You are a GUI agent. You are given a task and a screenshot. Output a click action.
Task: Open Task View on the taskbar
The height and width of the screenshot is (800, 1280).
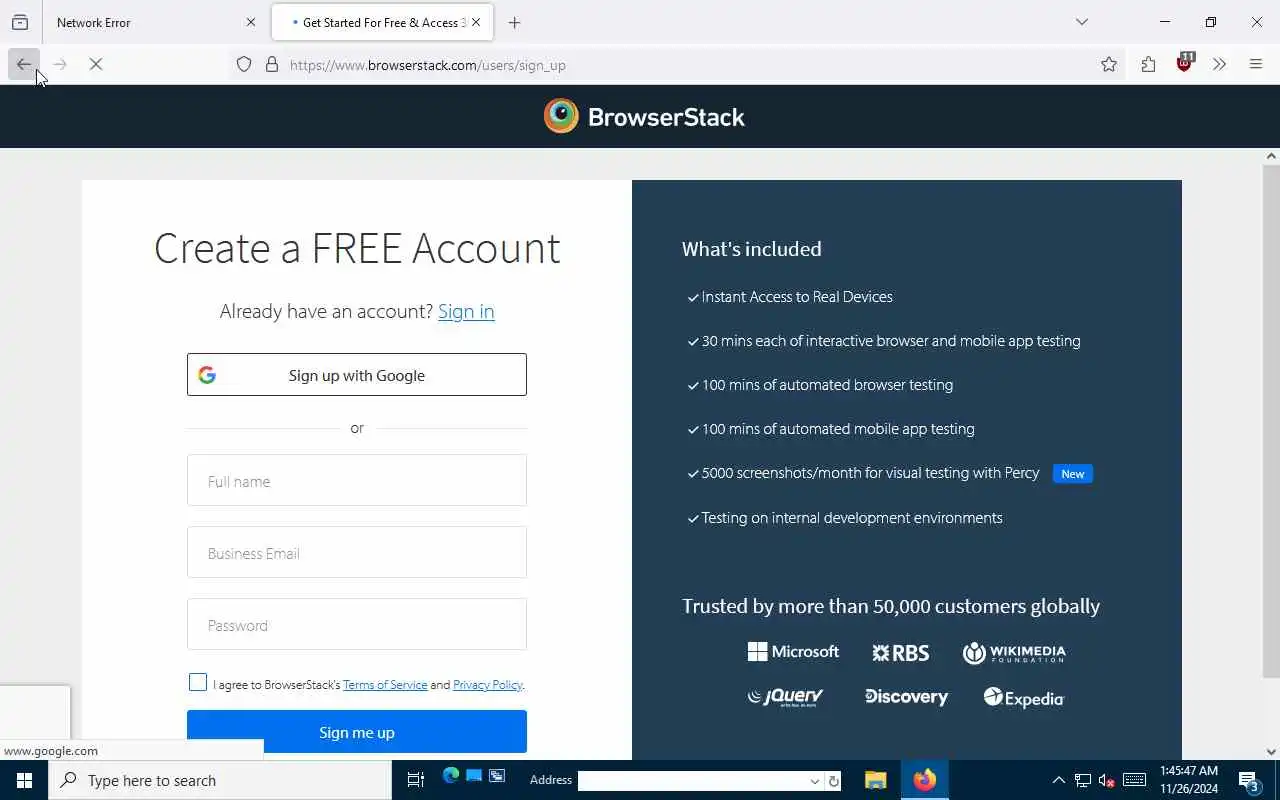point(416,780)
